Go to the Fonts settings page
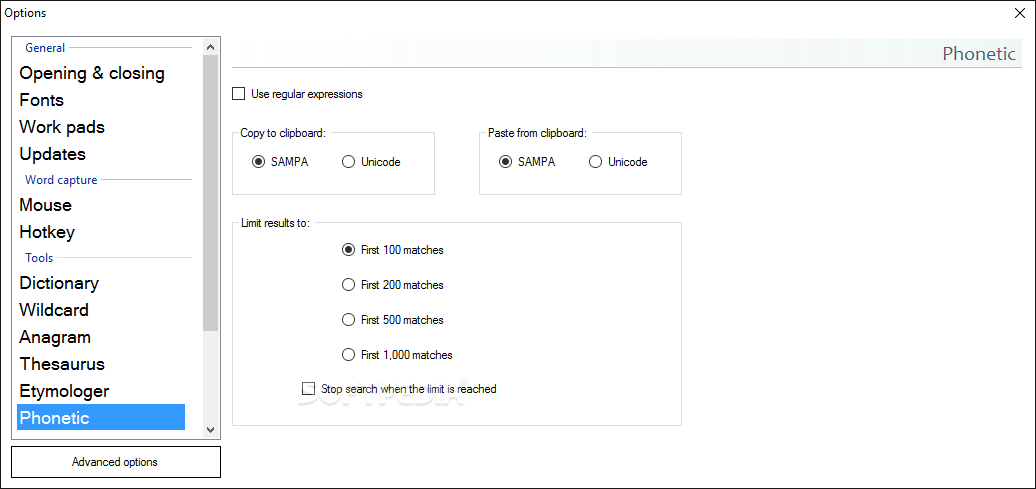This screenshot has height=489, width=1036. click(42, 100)
